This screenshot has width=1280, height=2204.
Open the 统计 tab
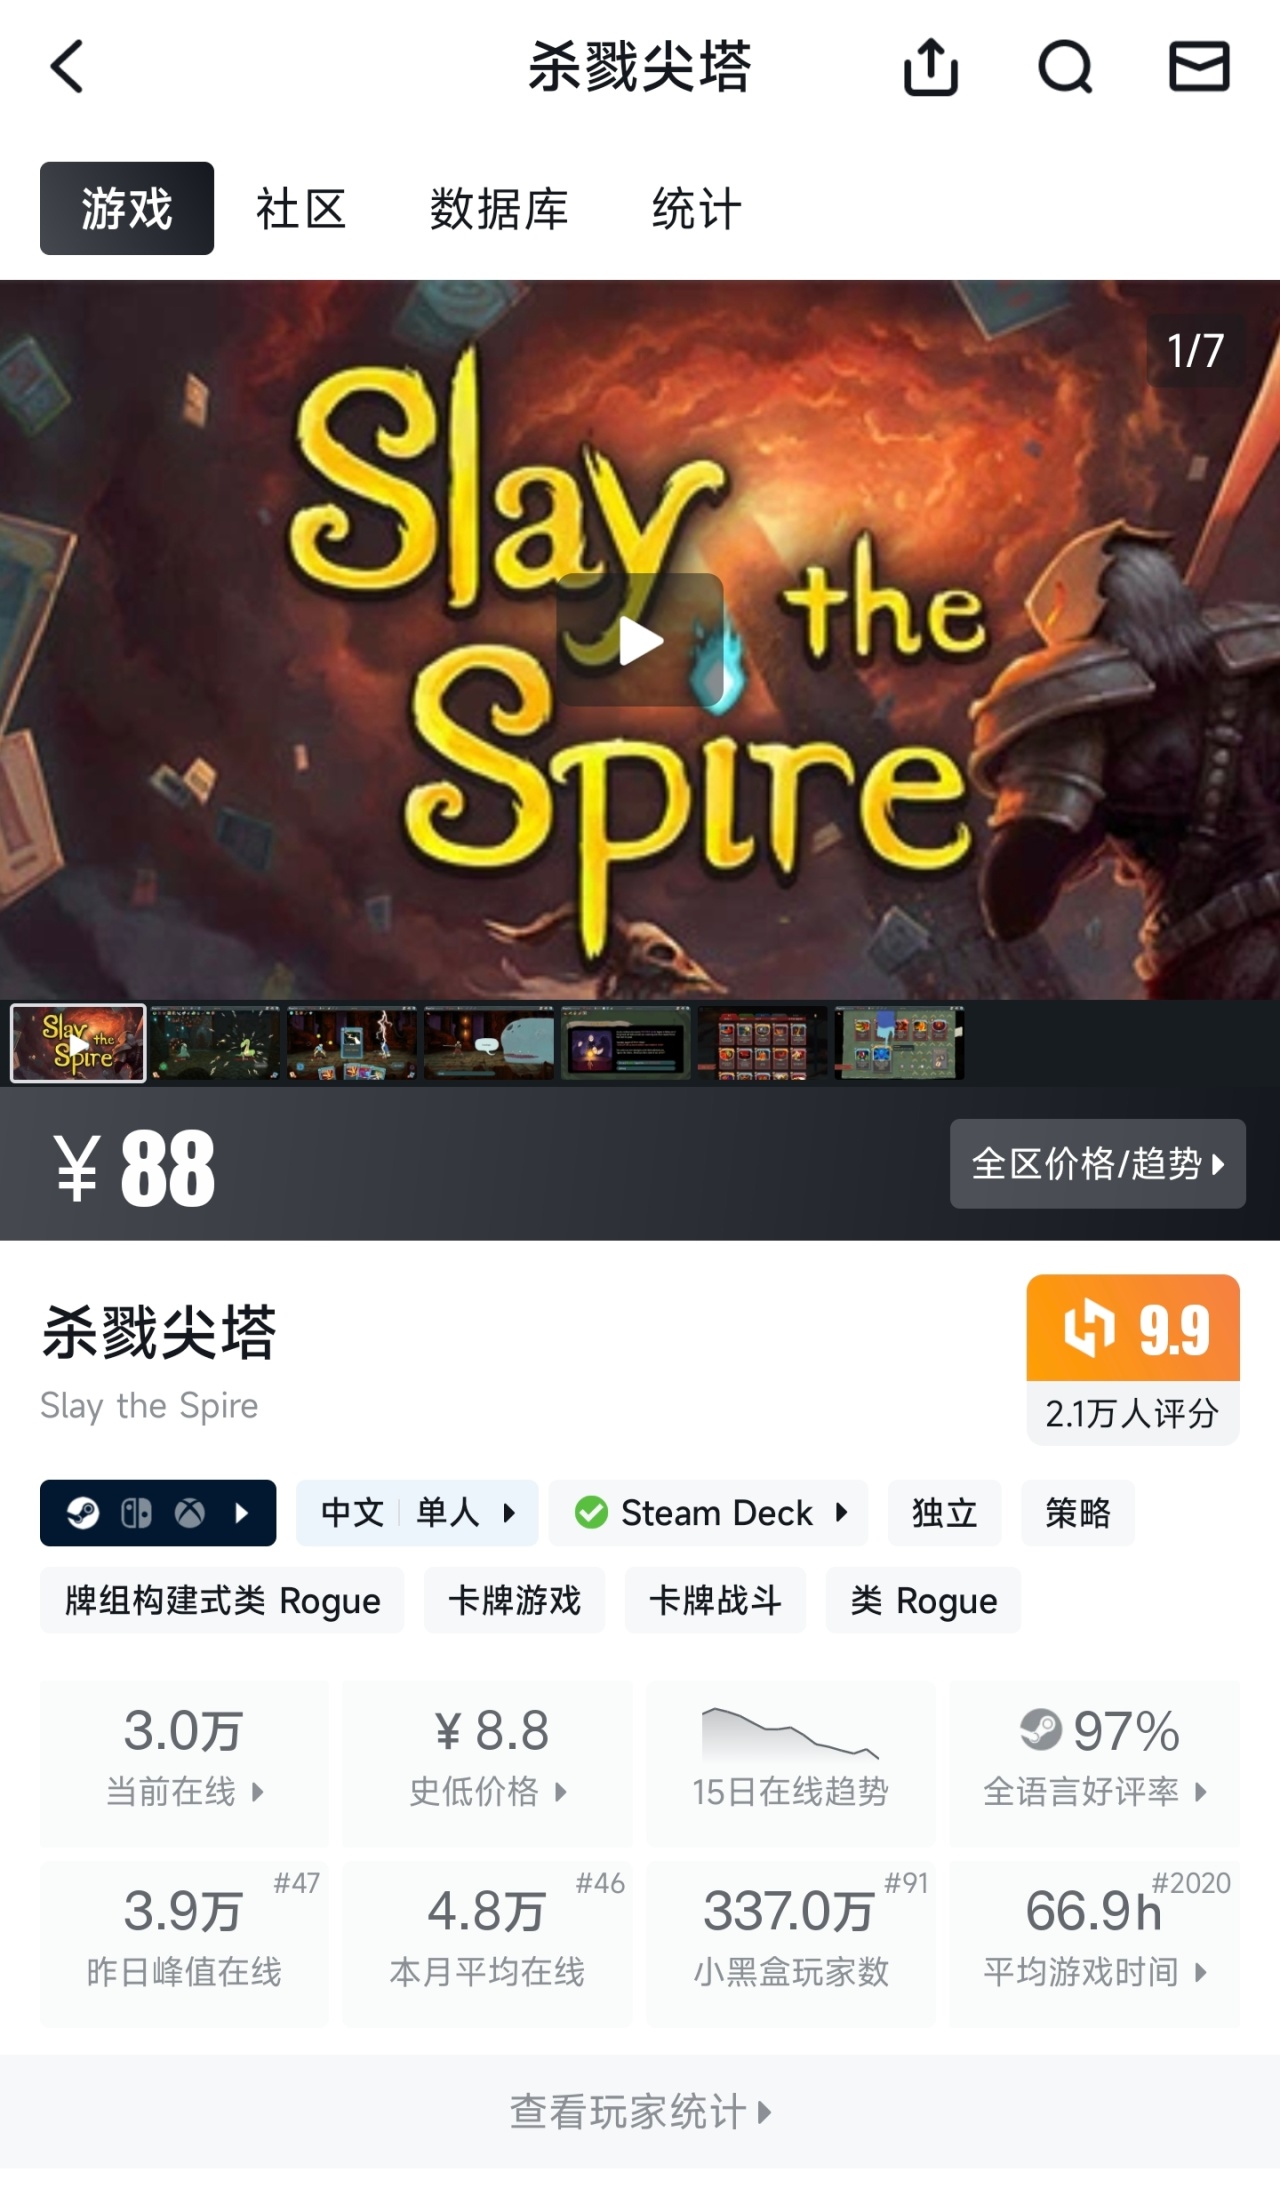(696, 209)
